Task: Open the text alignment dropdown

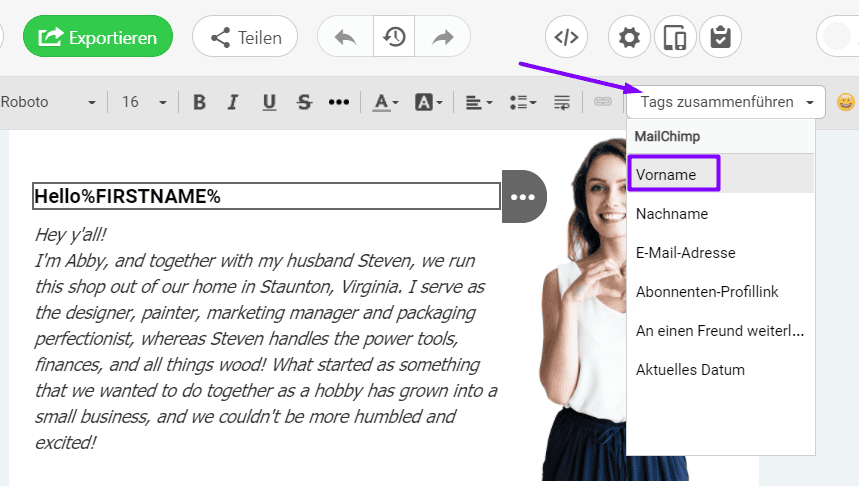Action: (x=479, y=102)
